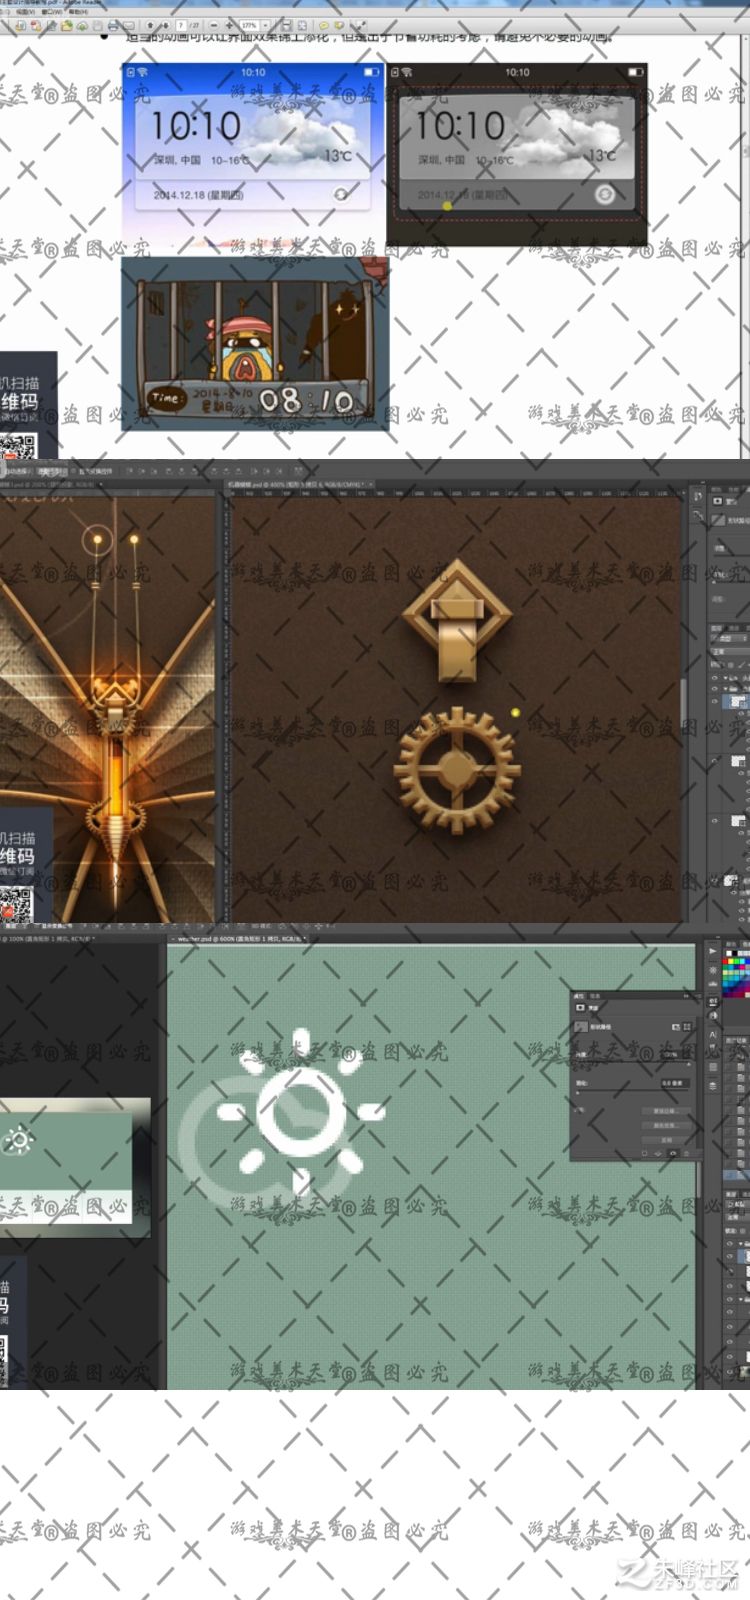Collapse the topmost layer group in dragonfly Layers panel
This screenshot has width=750, height=1600.
point(725,678)
